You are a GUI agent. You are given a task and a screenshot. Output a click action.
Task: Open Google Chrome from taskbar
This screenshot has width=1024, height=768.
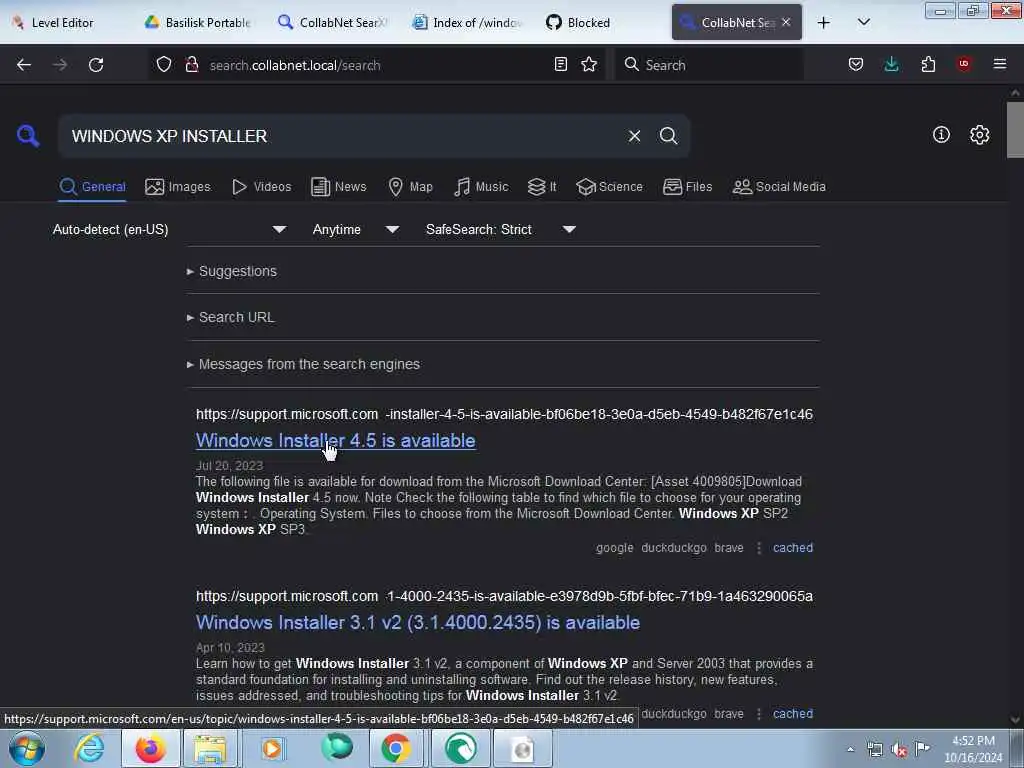pyautogui.click(x=396, y=748)
